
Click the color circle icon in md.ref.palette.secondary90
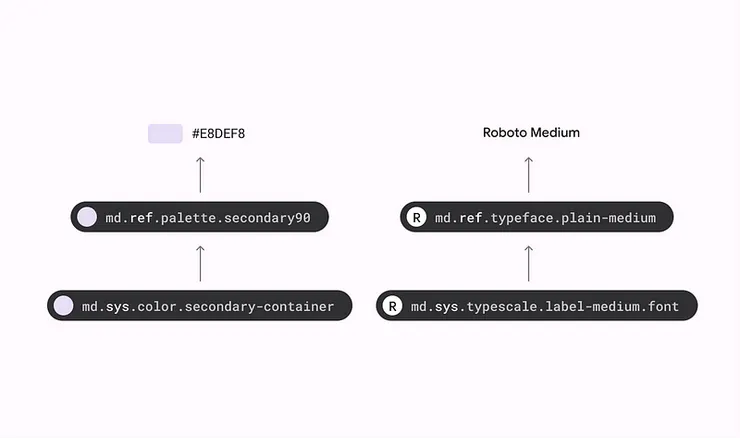87,217
